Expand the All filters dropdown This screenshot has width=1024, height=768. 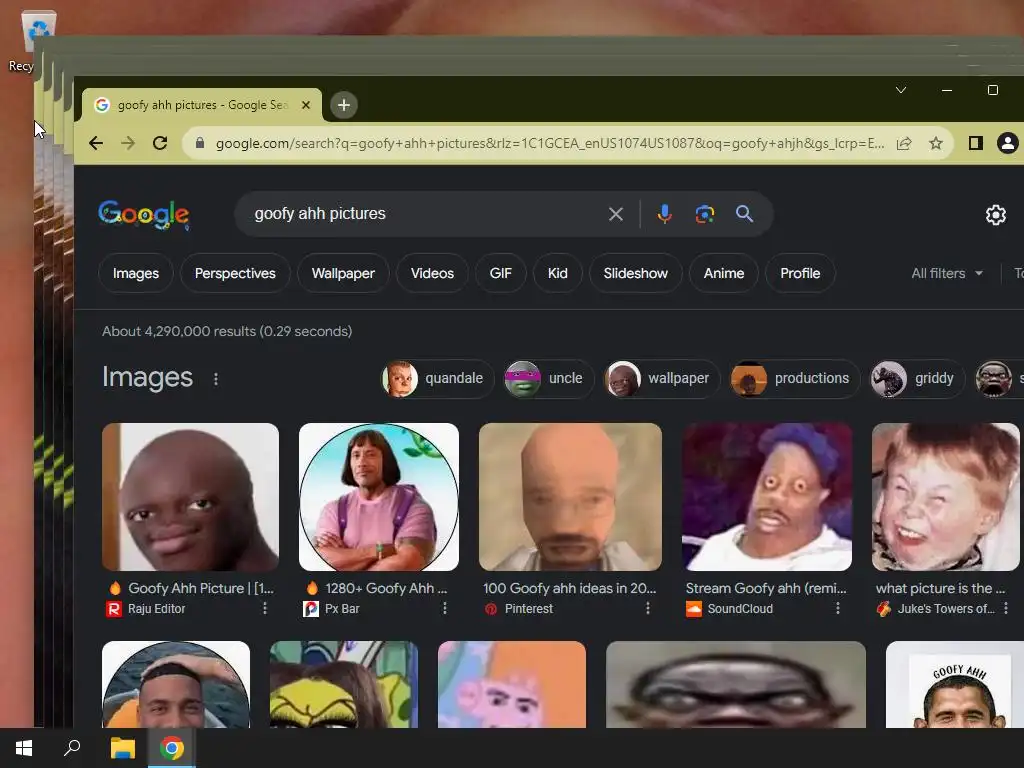[947, 274]
